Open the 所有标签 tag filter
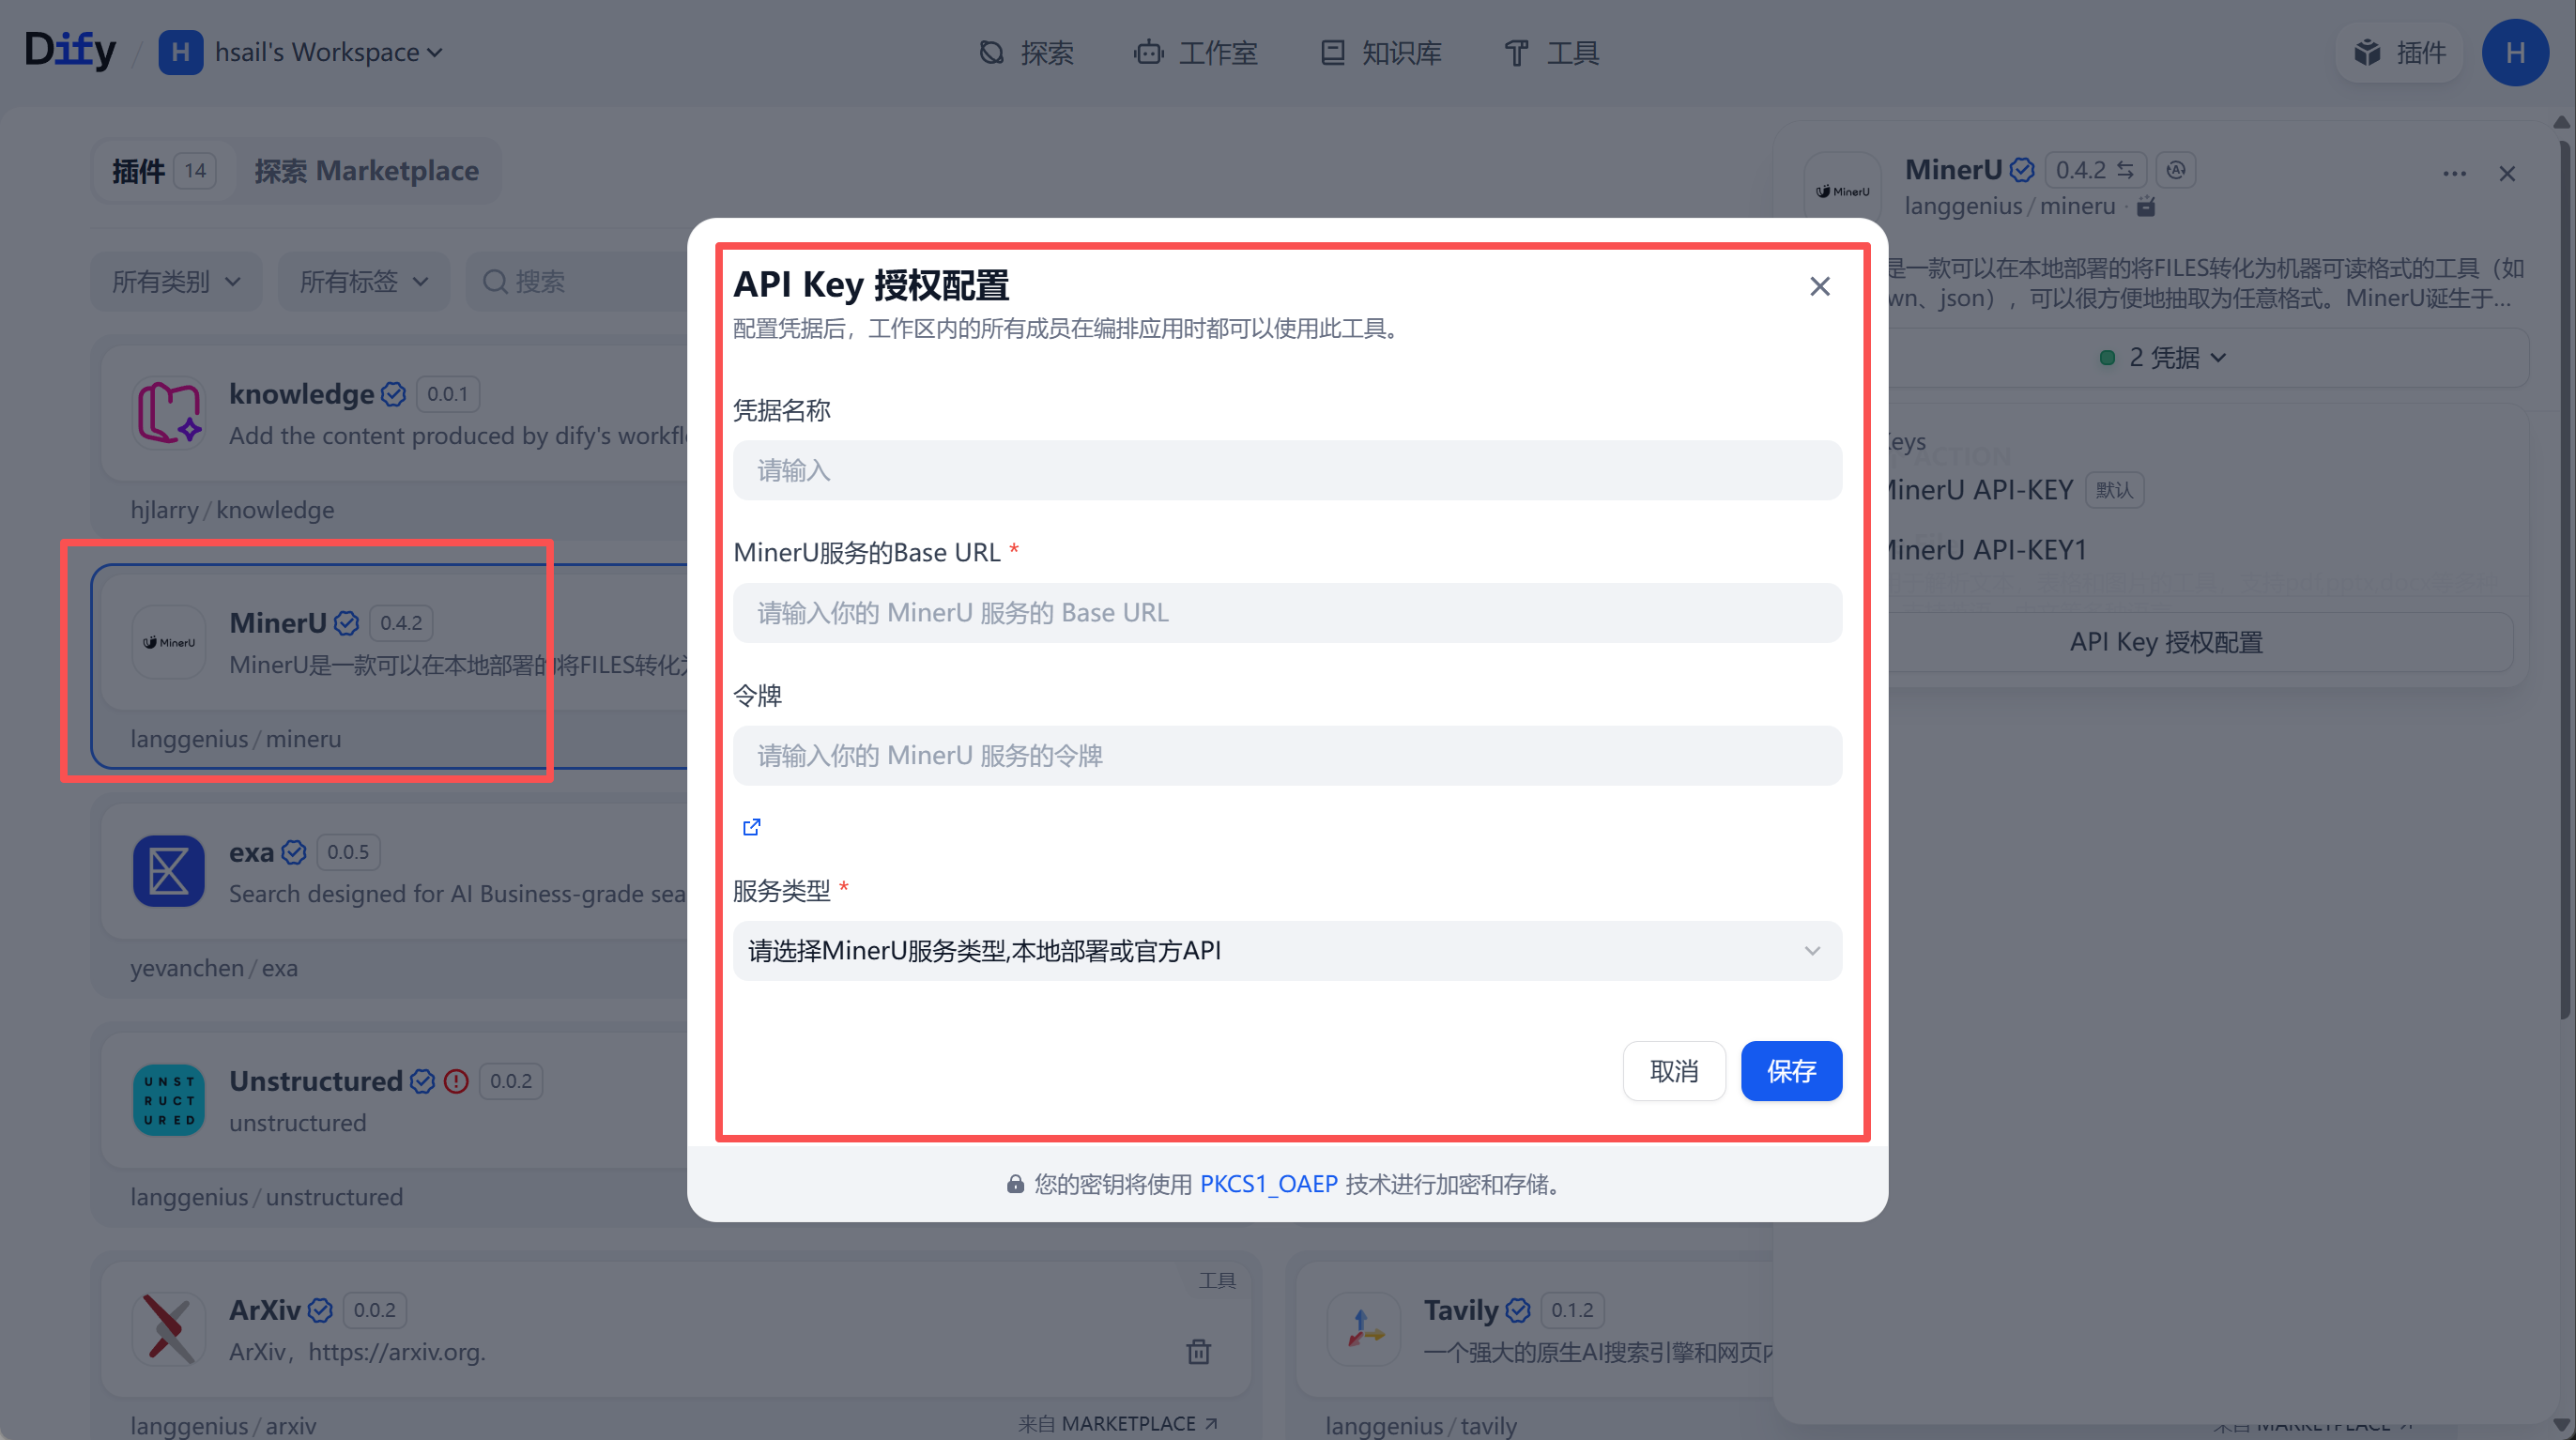 [x=364, y=282]
